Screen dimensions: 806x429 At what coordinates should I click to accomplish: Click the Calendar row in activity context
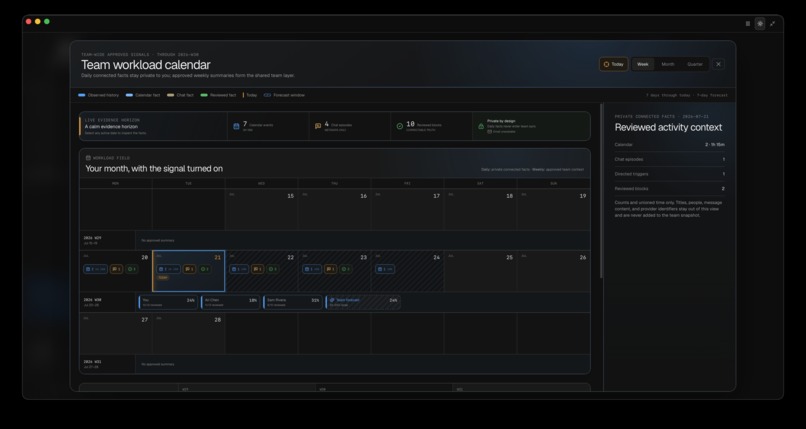[x=669, y=145]
